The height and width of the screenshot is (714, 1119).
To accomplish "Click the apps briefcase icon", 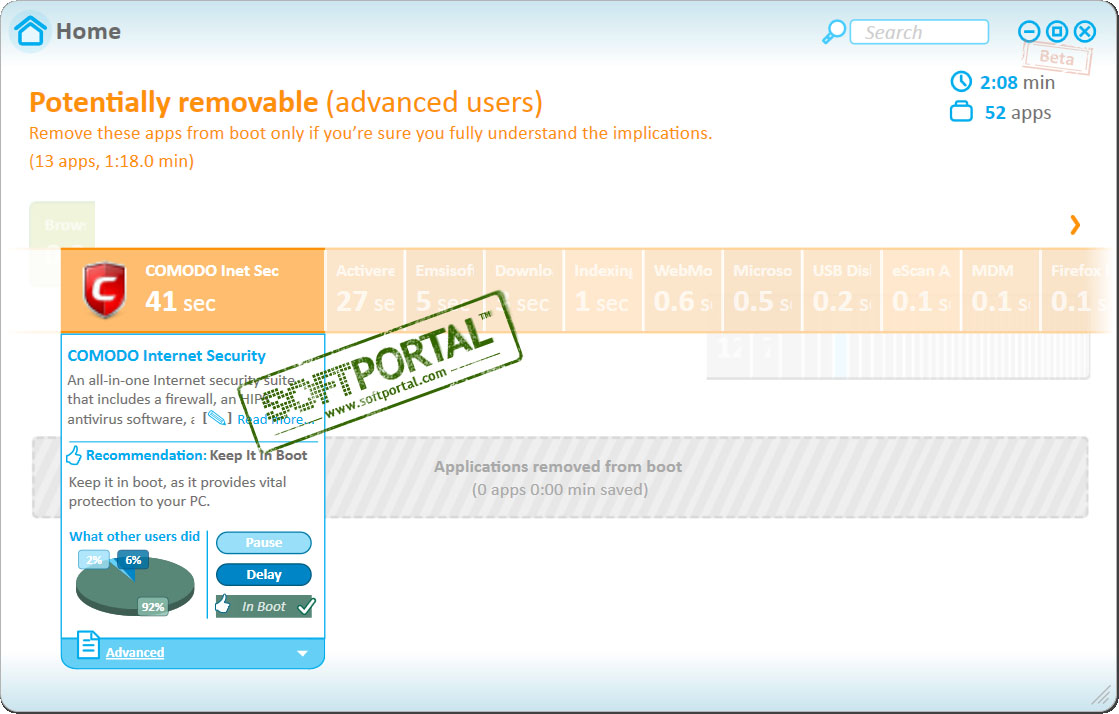I will pos(961,112).
